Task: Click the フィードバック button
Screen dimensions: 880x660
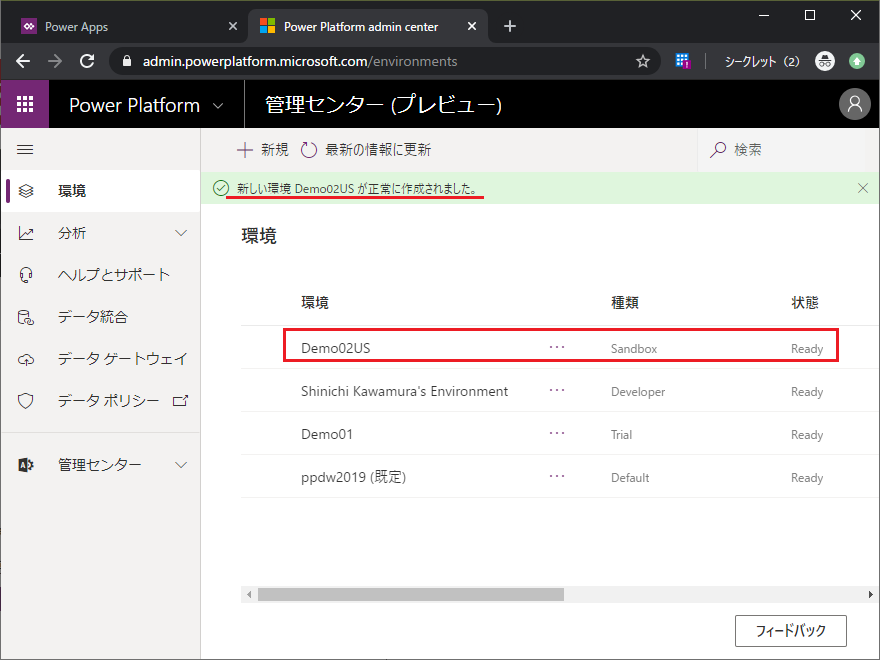Action: pos(790,631)
